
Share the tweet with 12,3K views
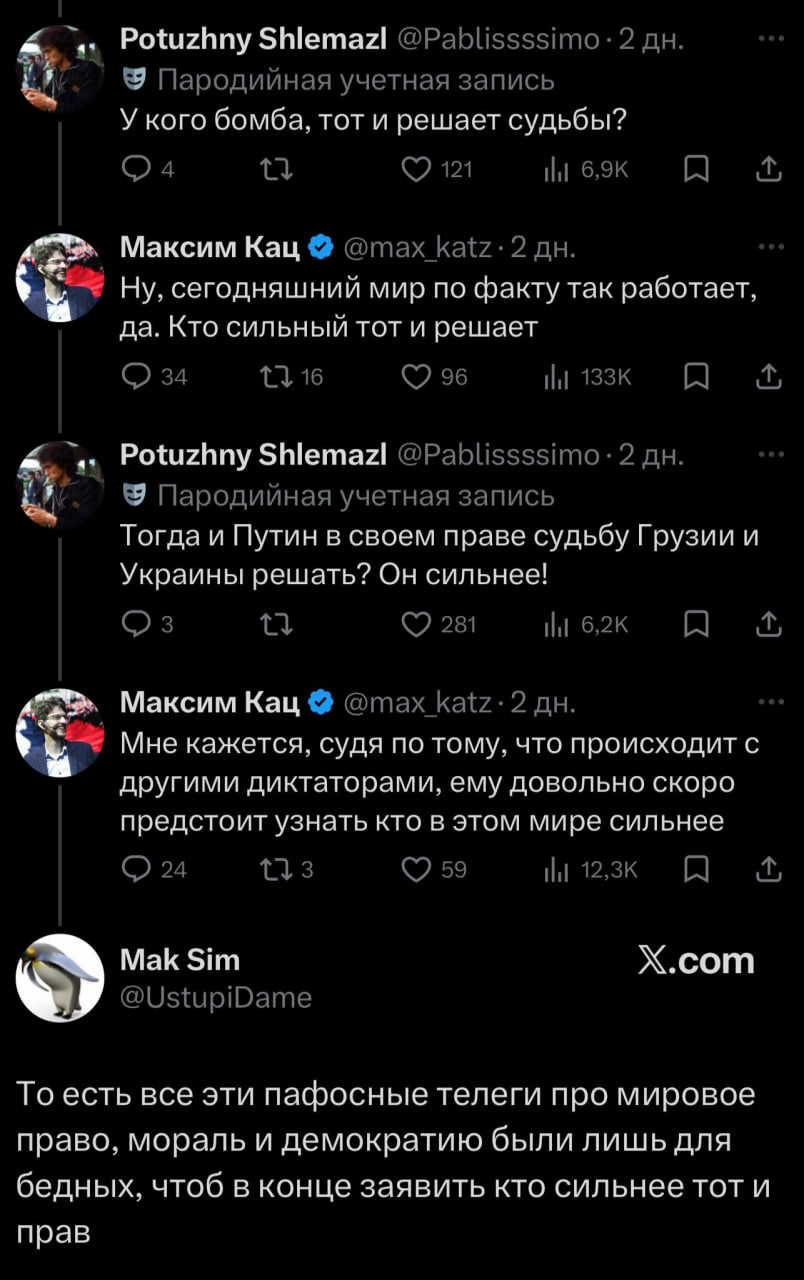(x=768, y=870)
